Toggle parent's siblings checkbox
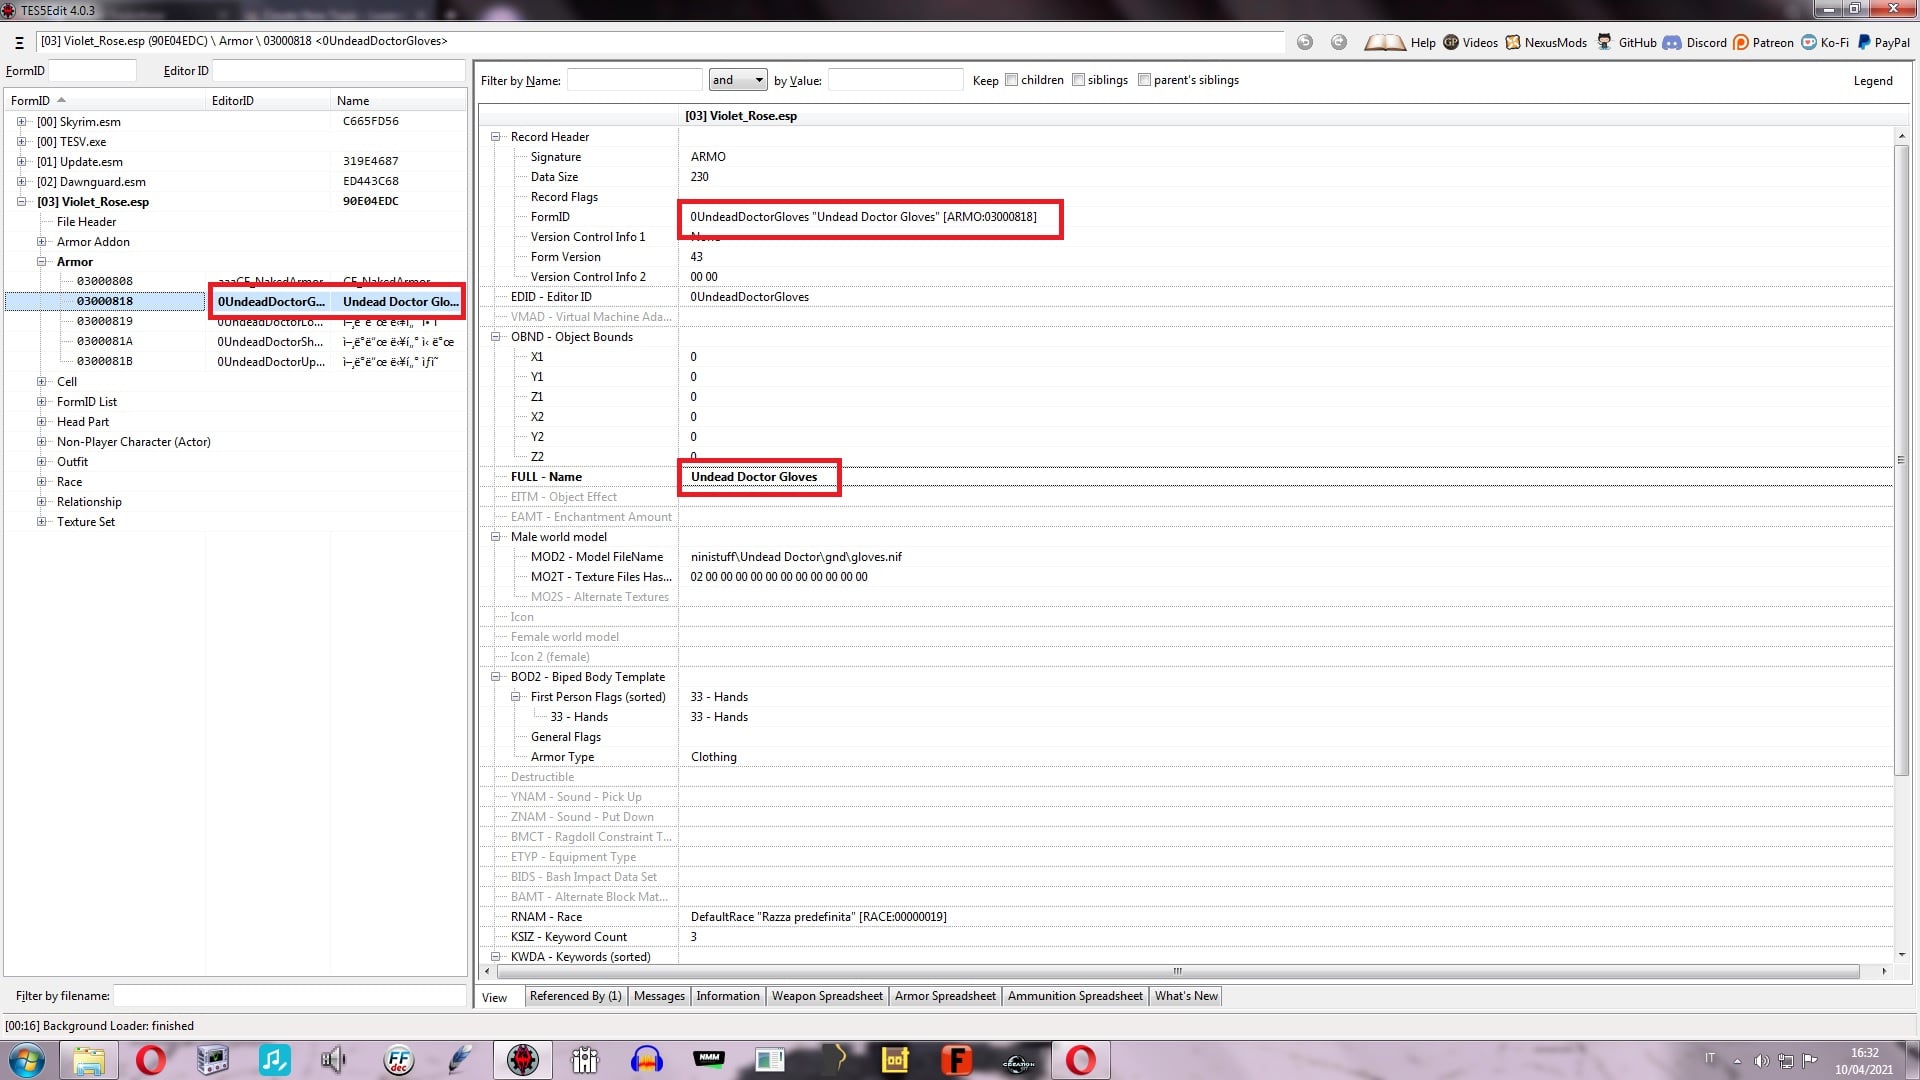1920x1080 pixels. tap(1144, 80)
